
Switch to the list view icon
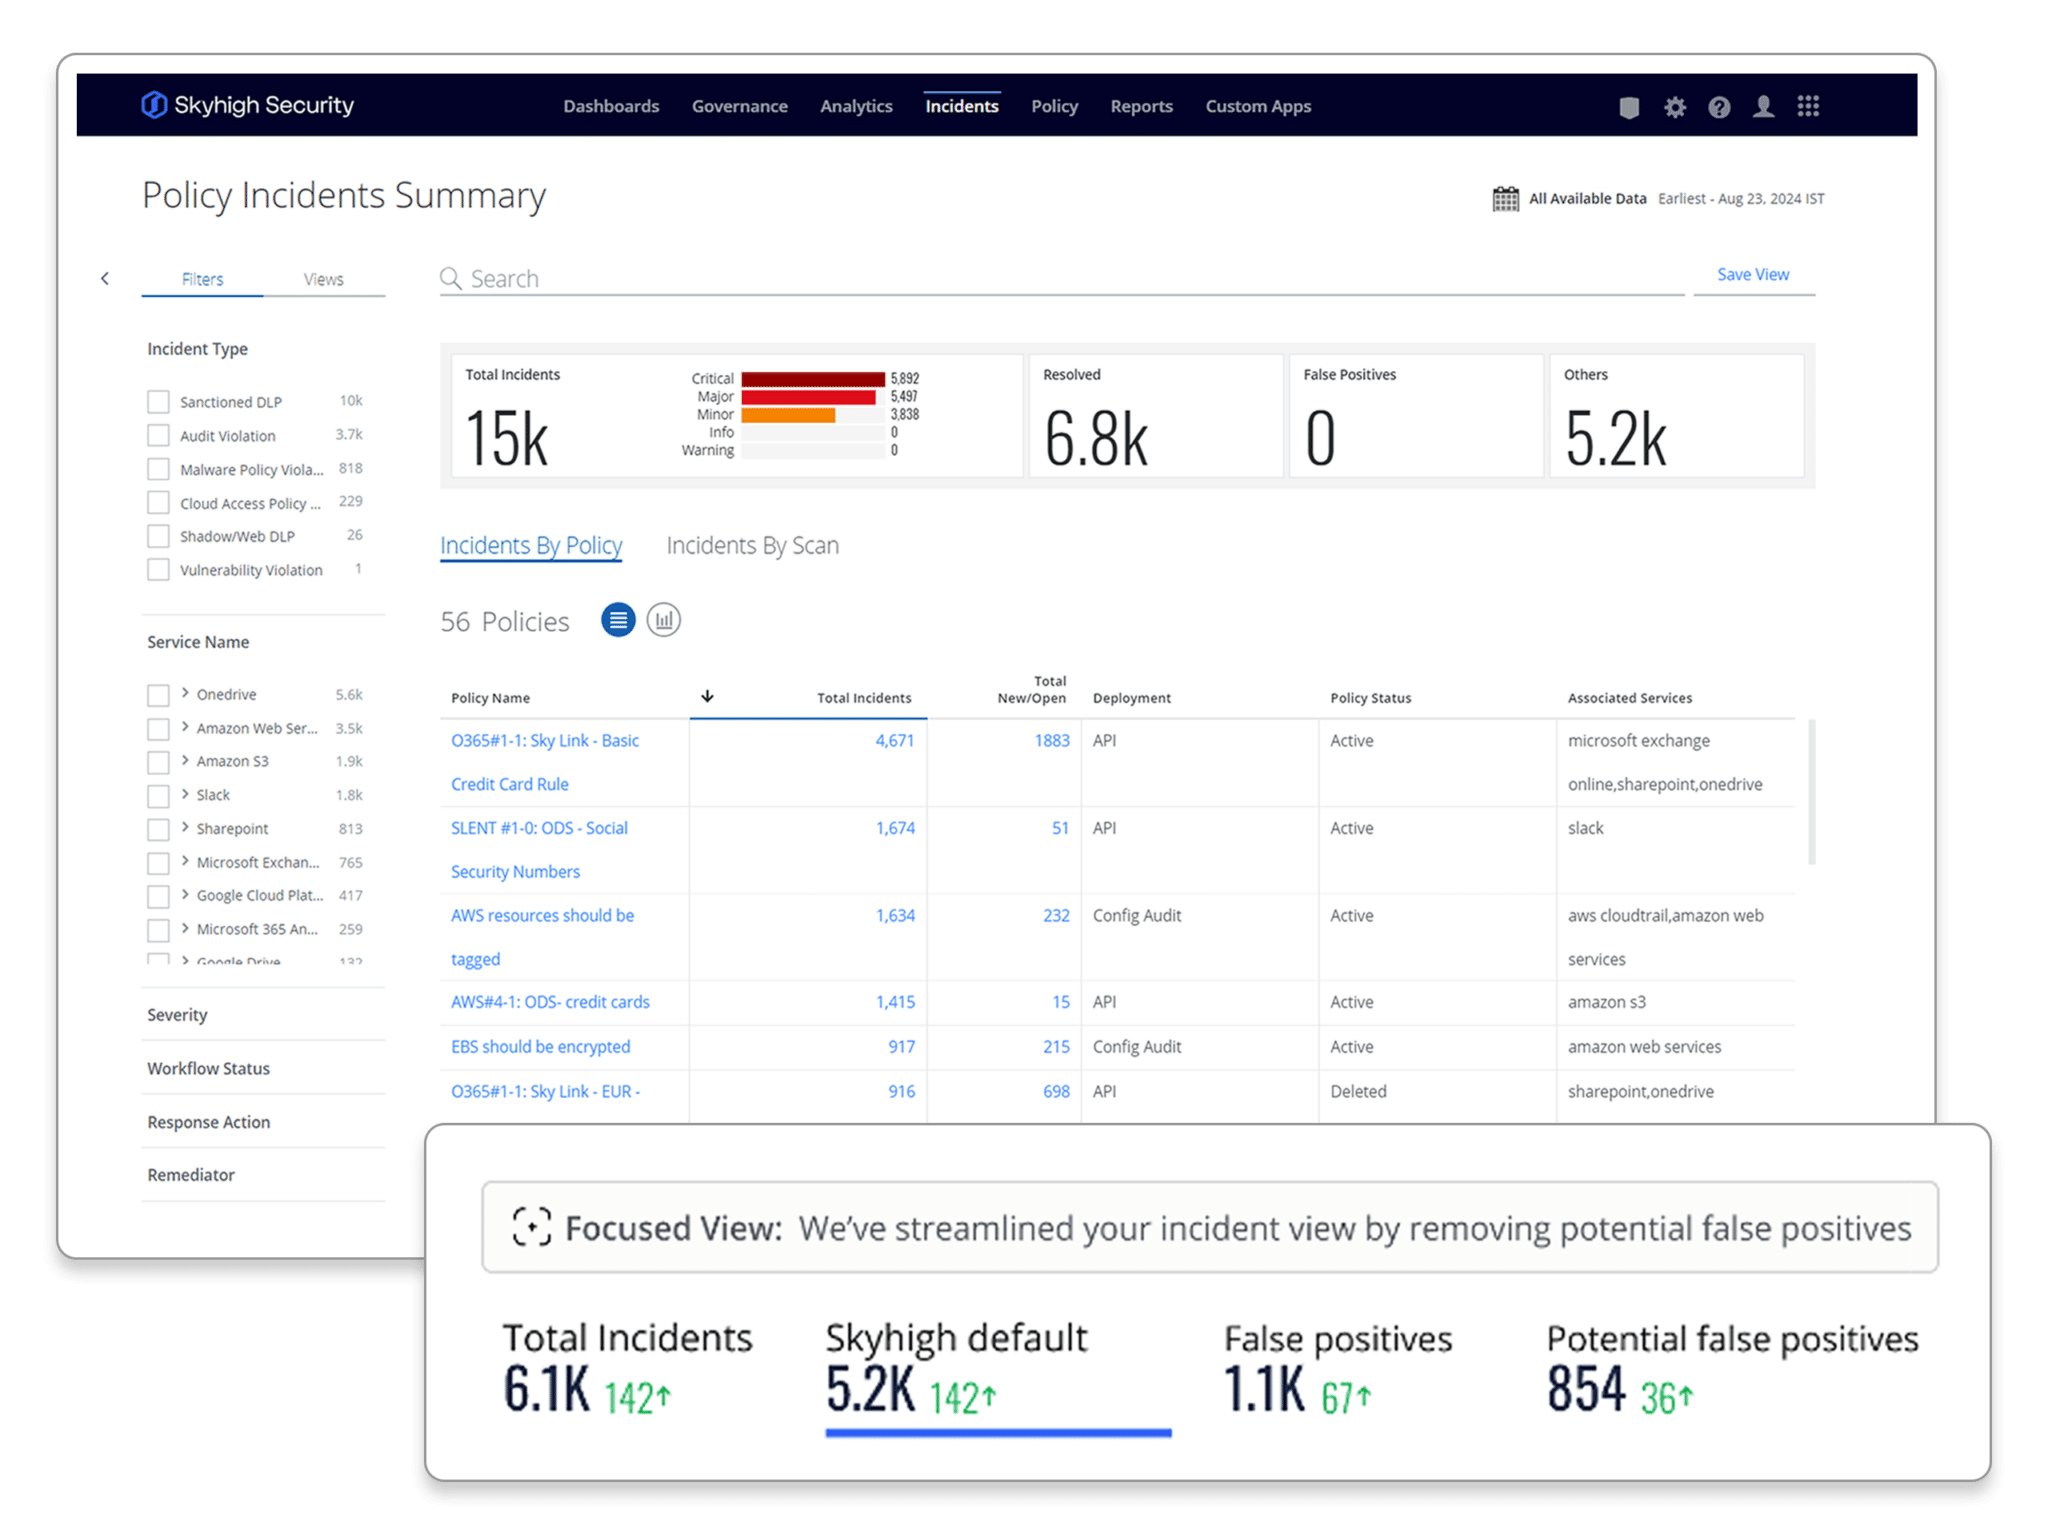click(x=617, y=620)
